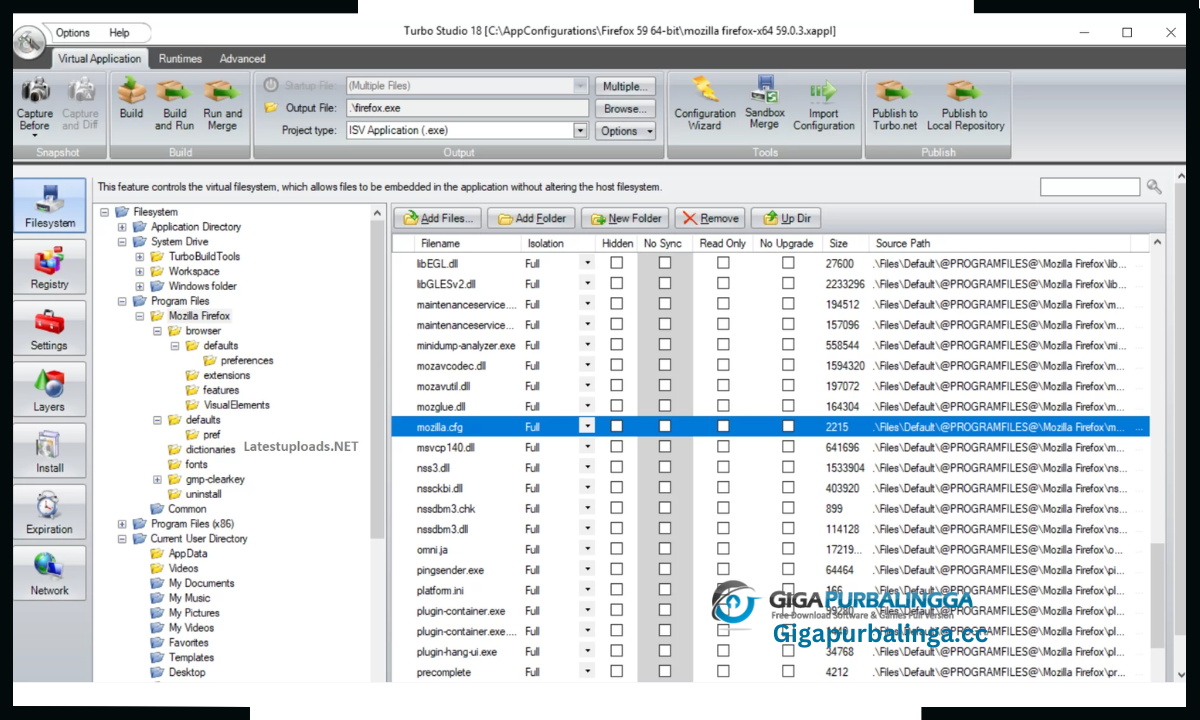1200x720 pixels.
Task: Click the search magnifier icon
Action: pyautogui.click(x=1154, y=187)
